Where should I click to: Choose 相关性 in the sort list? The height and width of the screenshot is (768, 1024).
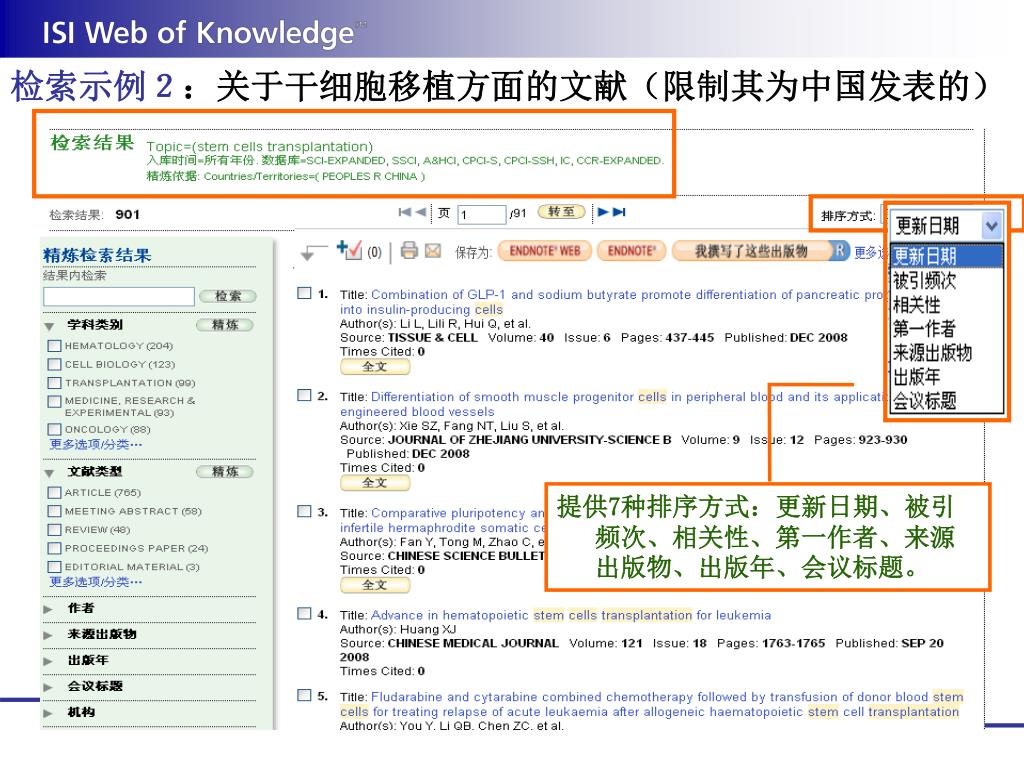click(x=946, y=304)
